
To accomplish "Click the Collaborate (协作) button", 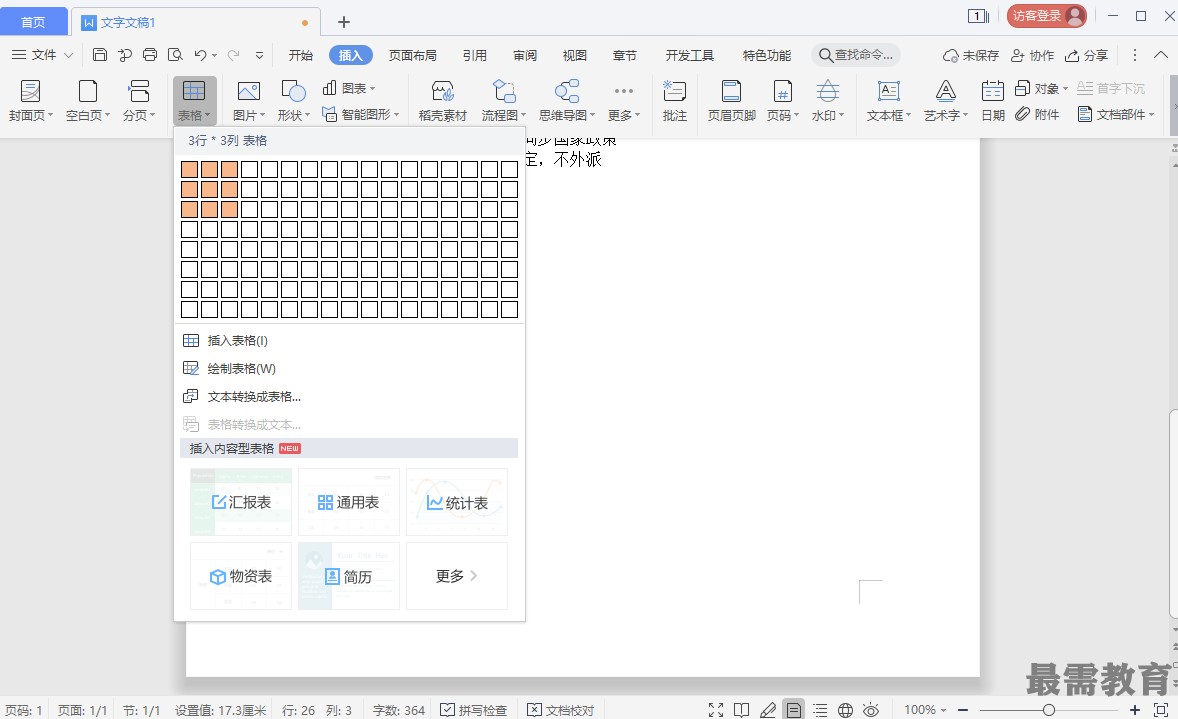I will [x=1032, y=55].
